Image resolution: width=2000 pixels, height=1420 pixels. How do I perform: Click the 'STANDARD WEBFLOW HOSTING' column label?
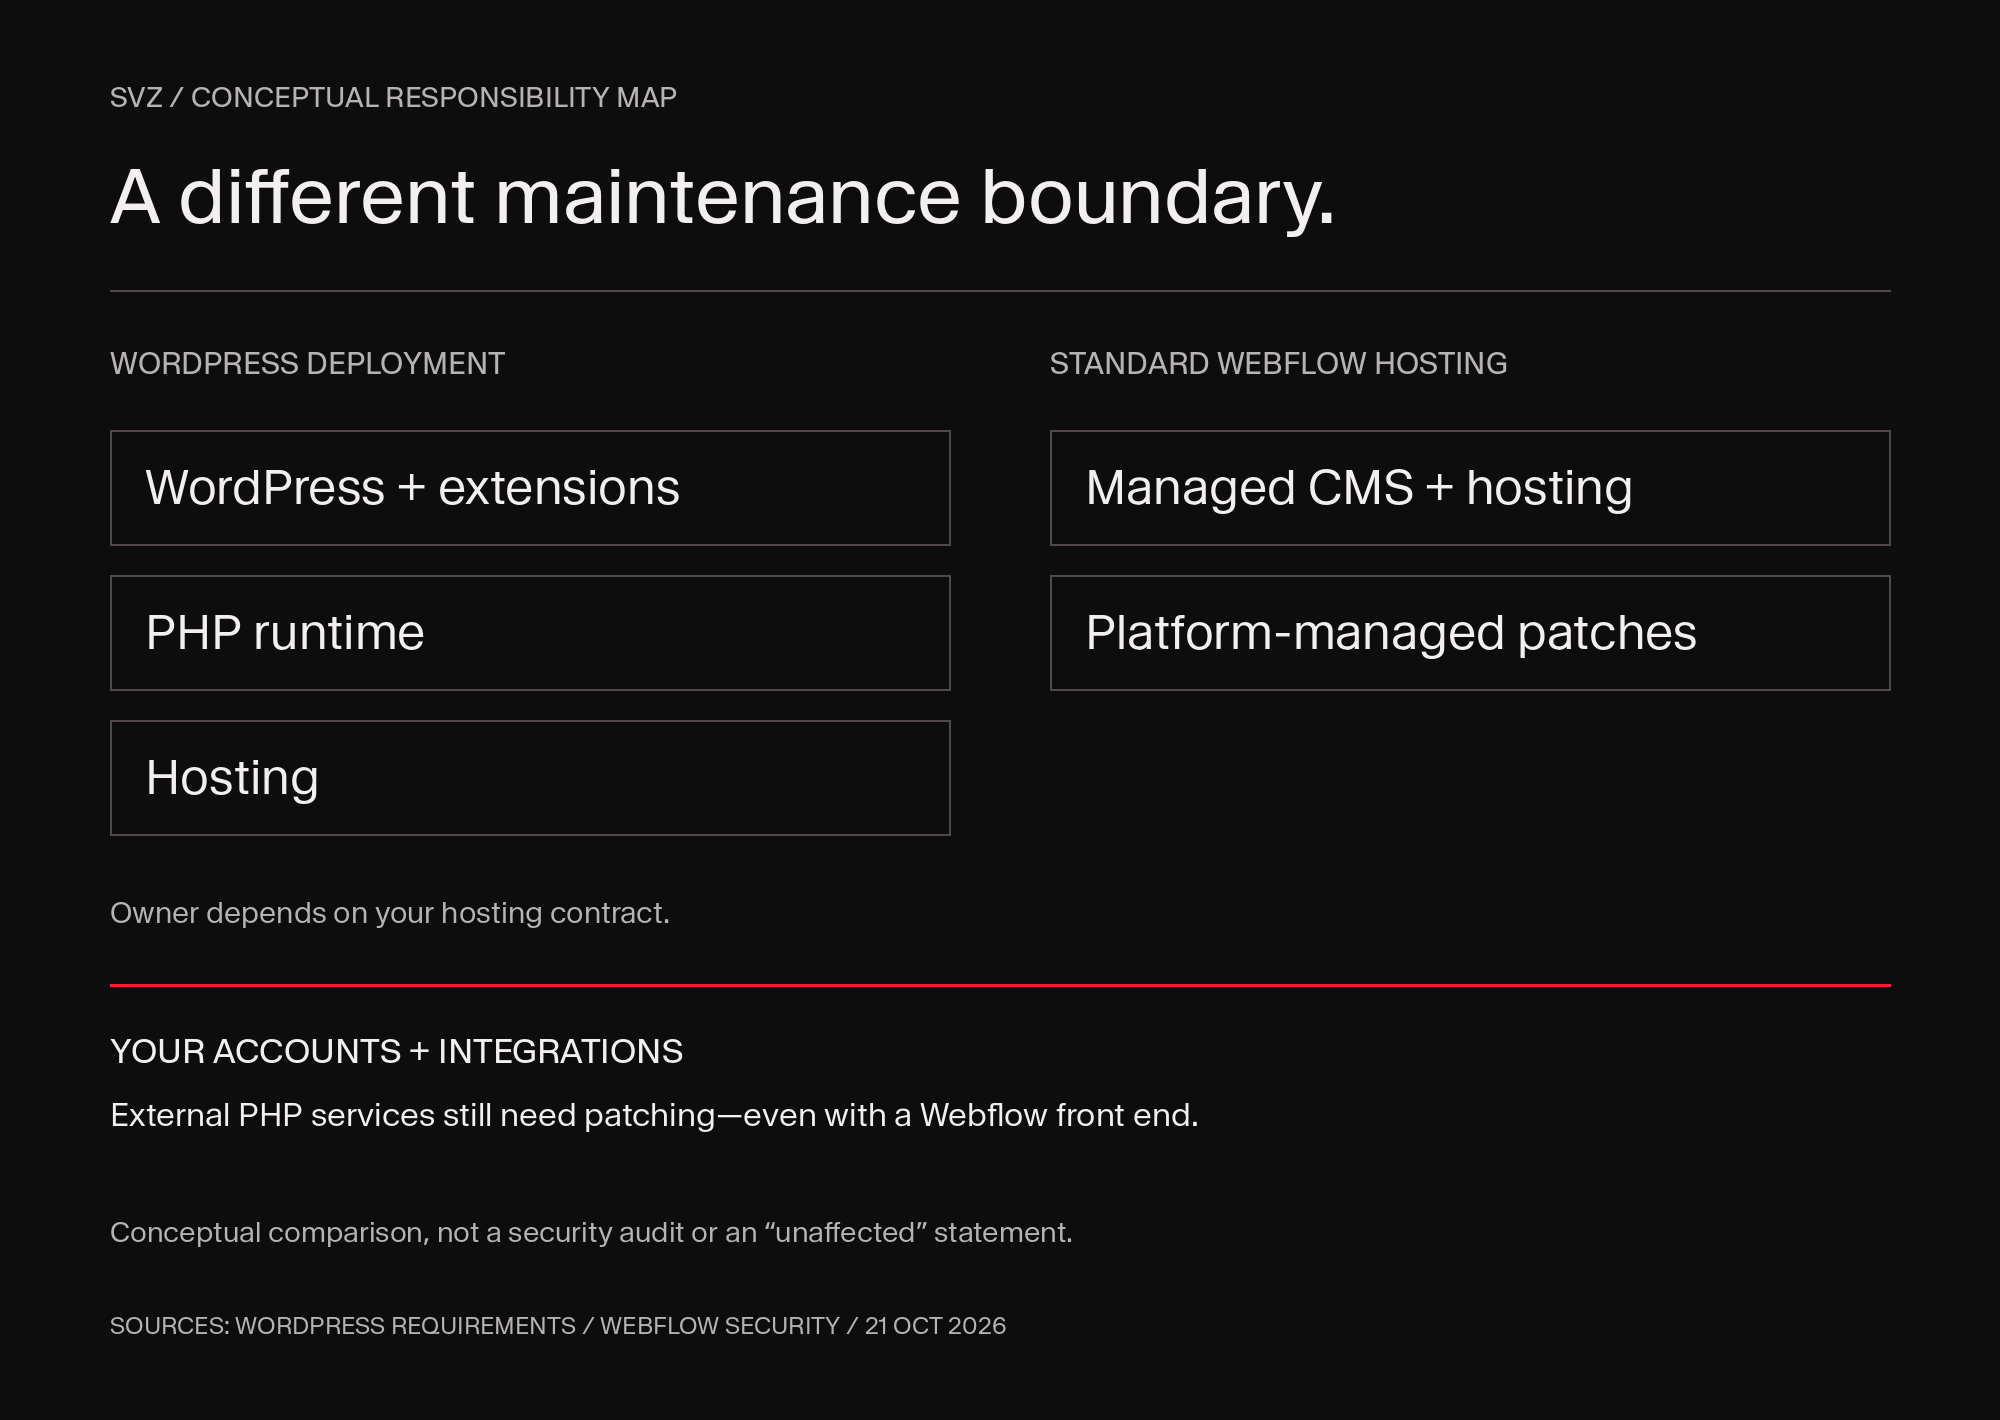(1278, 363)
